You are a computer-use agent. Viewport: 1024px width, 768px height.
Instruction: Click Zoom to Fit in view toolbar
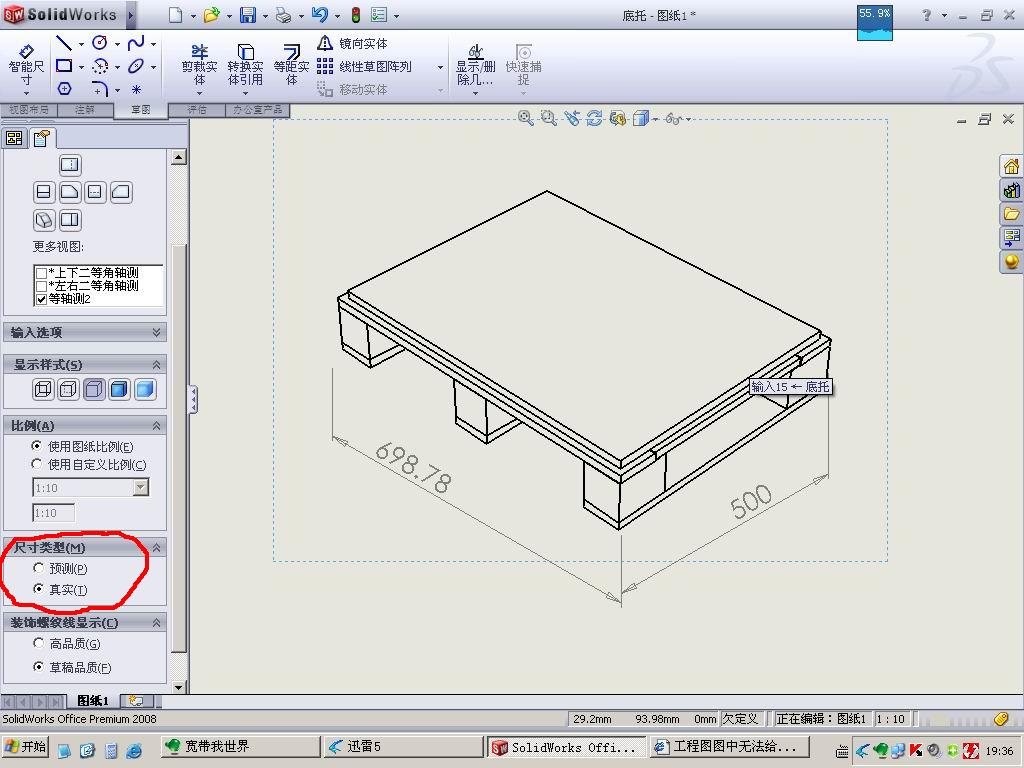click(525, 118)
